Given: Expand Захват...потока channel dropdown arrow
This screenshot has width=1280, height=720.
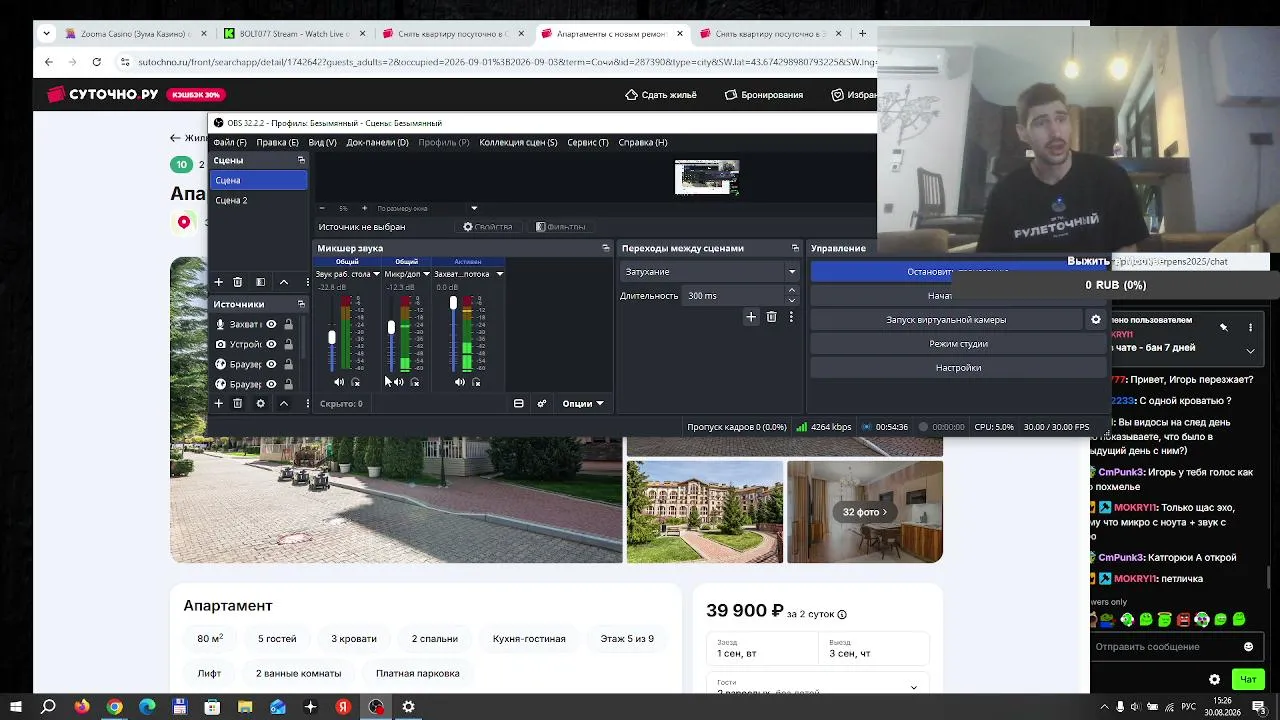Looking at the screenshot, I should [x=499, y=274].
